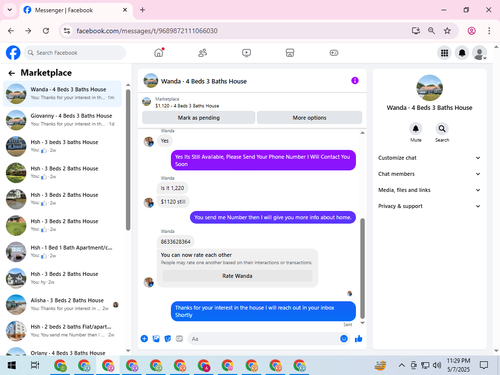This screenshot has width=500, height=375.
Task: Click the install app icon in address bar
Action: (416, 31)
